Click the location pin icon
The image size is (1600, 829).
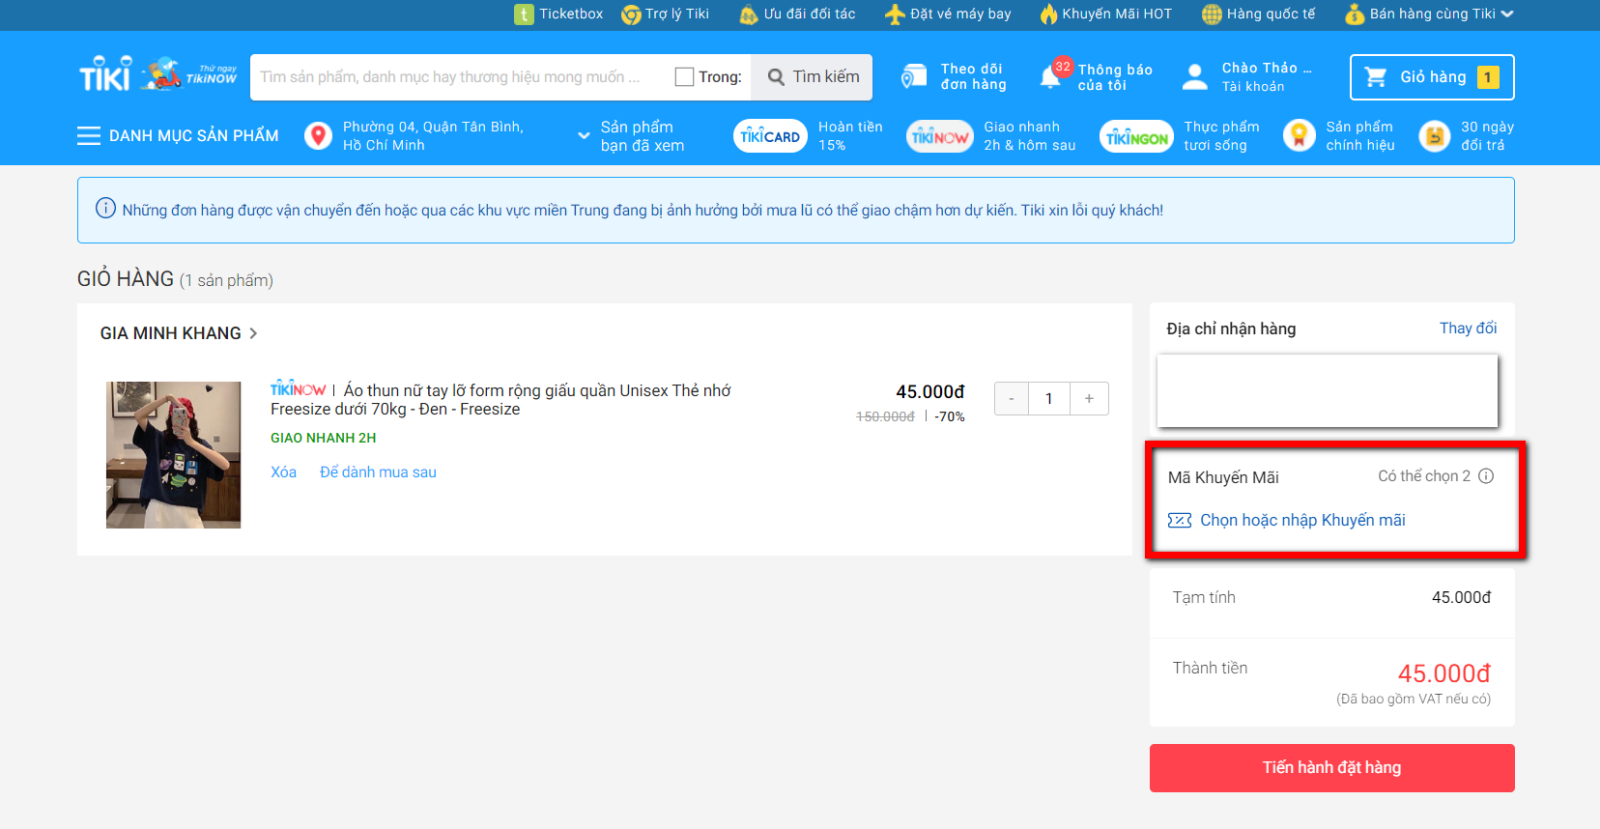click(318, 136)
